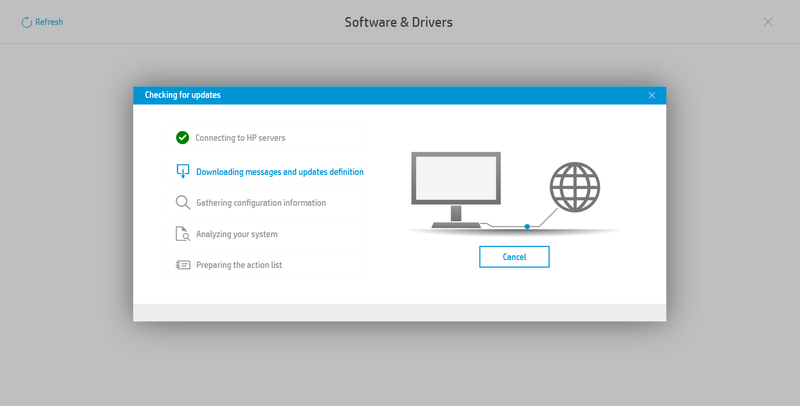Select 'Connecting to HP servers' text

point(240,138)
